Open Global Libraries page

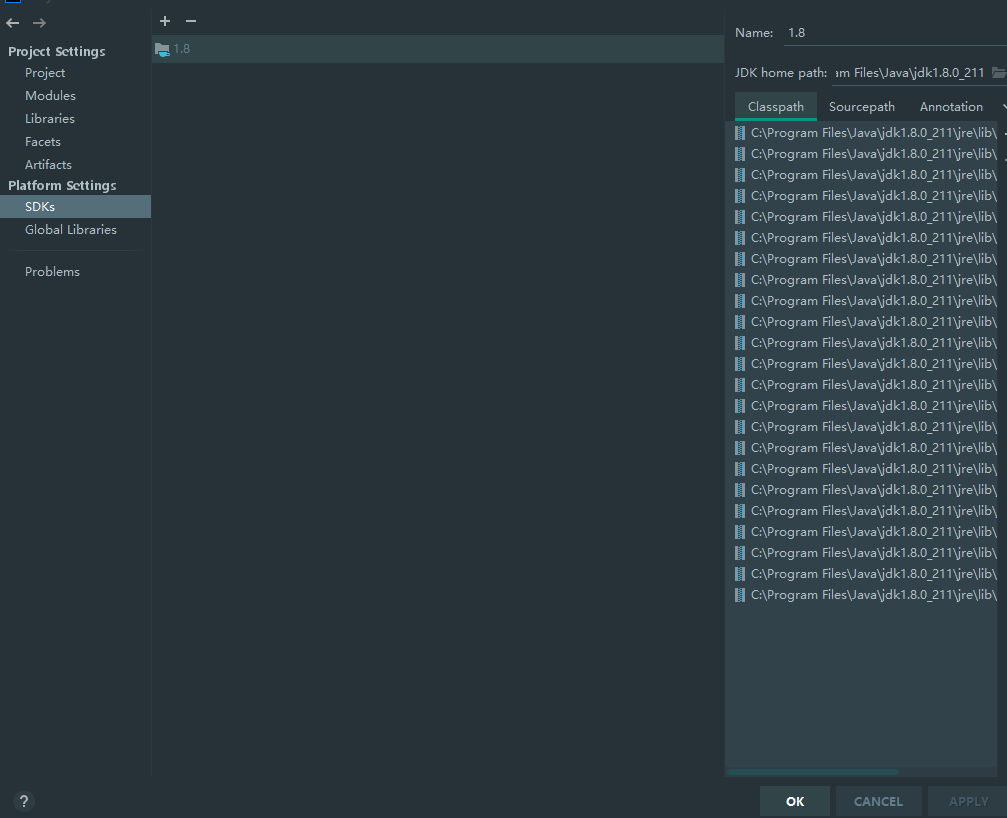click(x=71, y=230)
